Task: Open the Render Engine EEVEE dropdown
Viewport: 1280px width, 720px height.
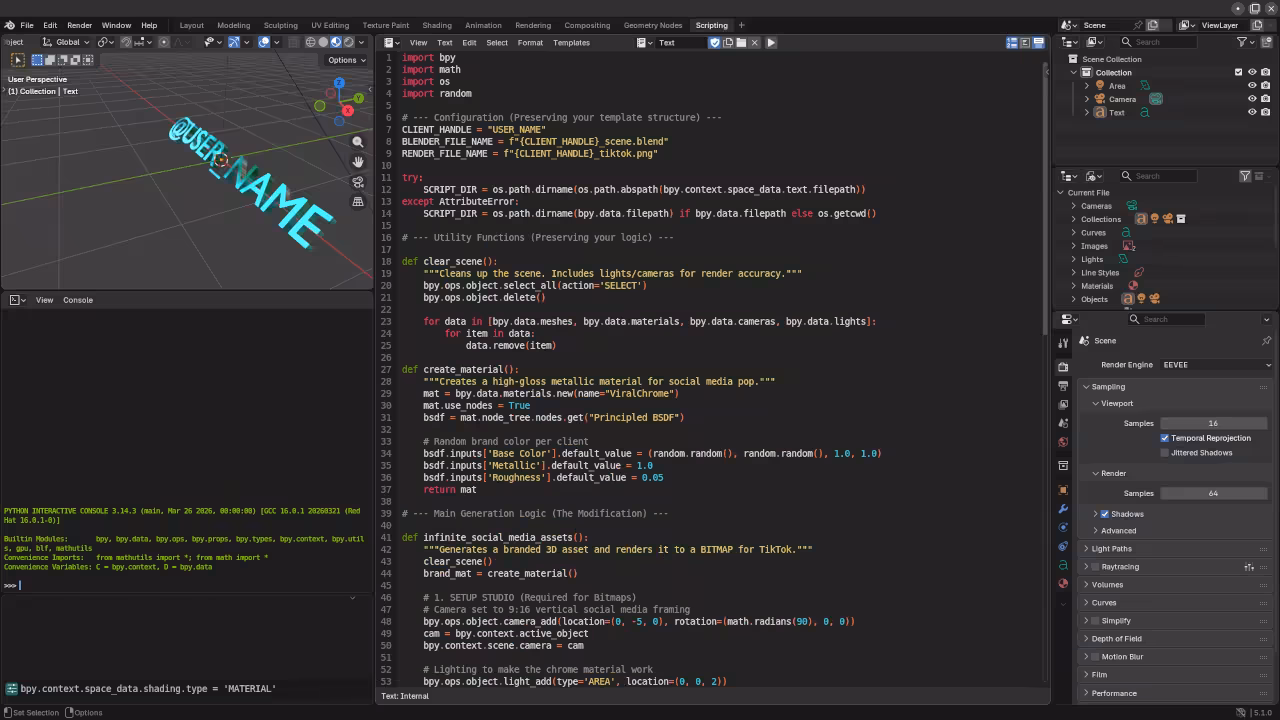Action: (x=1213, y=365)
